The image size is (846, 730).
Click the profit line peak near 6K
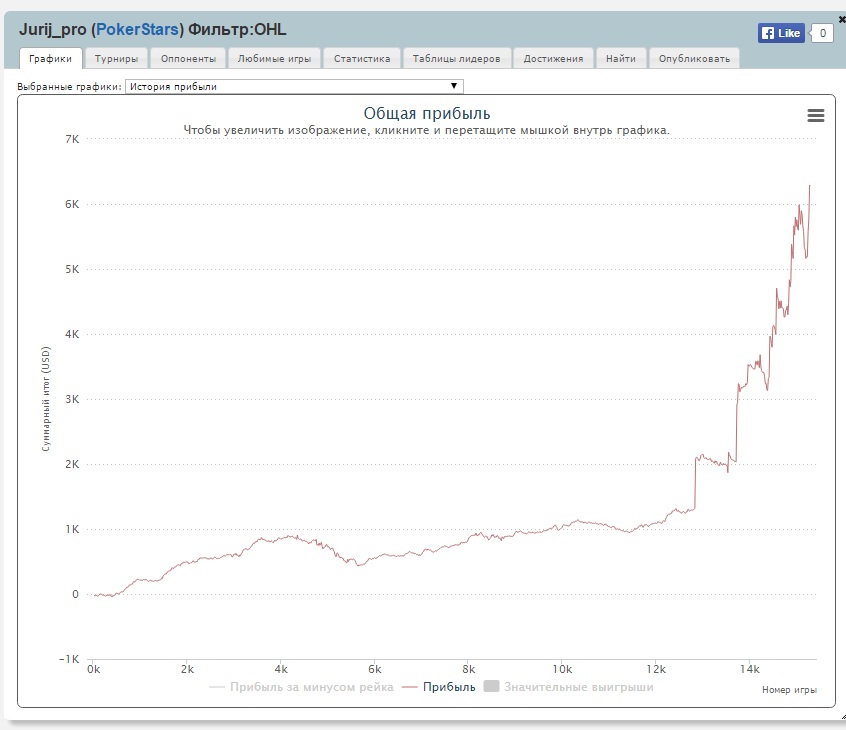coord(809,186)
